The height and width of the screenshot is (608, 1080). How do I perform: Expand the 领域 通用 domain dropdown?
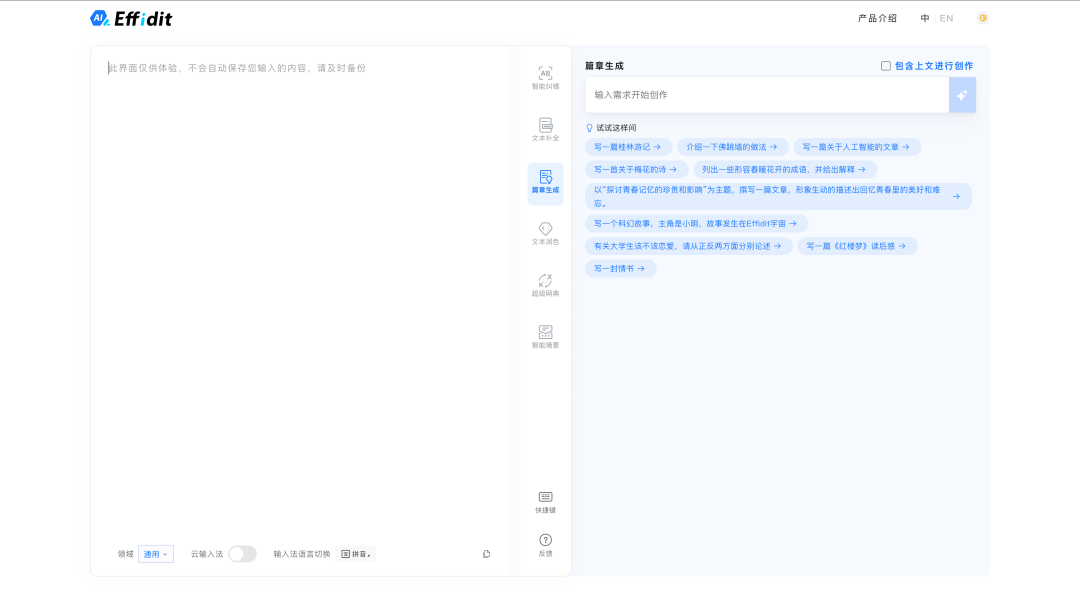pos(155,554)
